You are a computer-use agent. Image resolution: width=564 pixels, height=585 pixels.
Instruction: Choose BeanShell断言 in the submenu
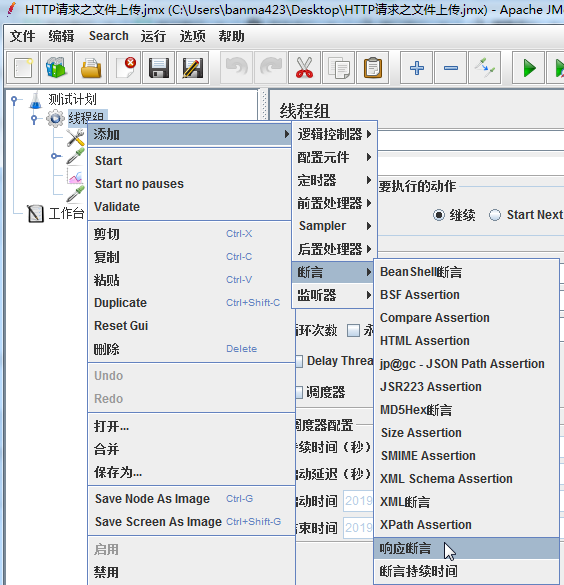tap(466, 272)
